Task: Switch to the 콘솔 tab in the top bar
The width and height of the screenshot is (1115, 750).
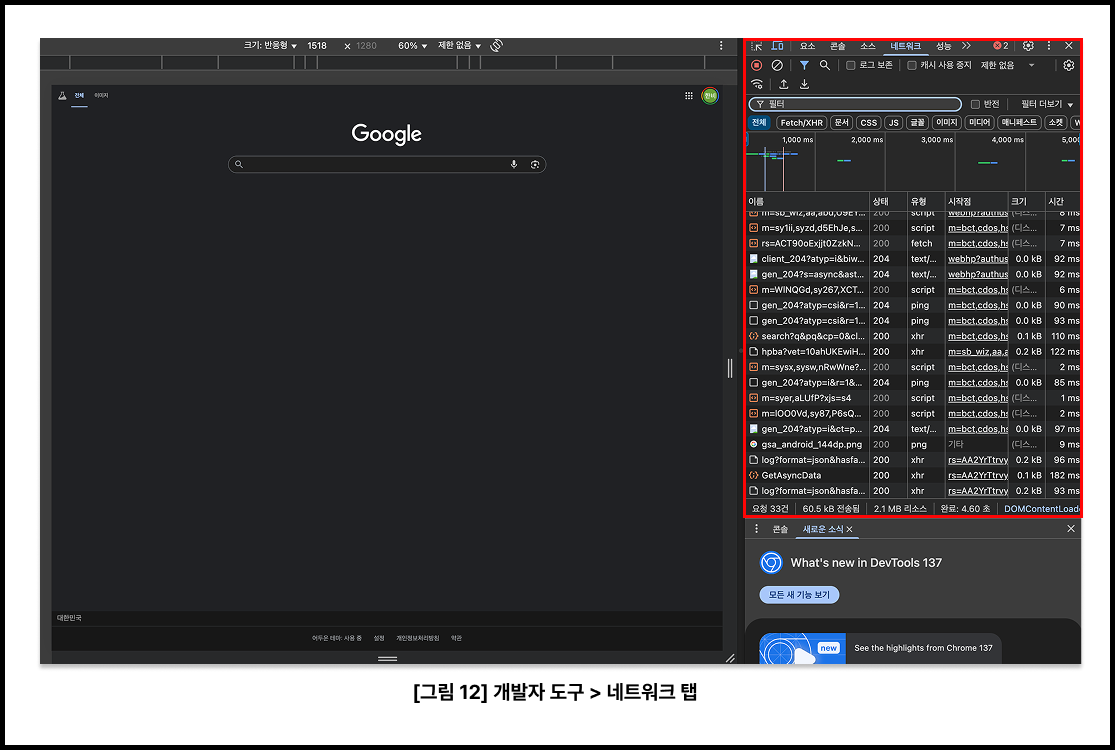Action: click(x=838, y=45)
